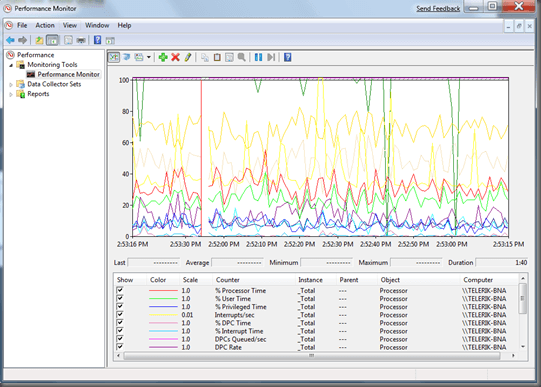Open Help from the graph toolbar question icon
Image resolution: width=541 pixels, height=387 pixels.
[x=288, y=57]
